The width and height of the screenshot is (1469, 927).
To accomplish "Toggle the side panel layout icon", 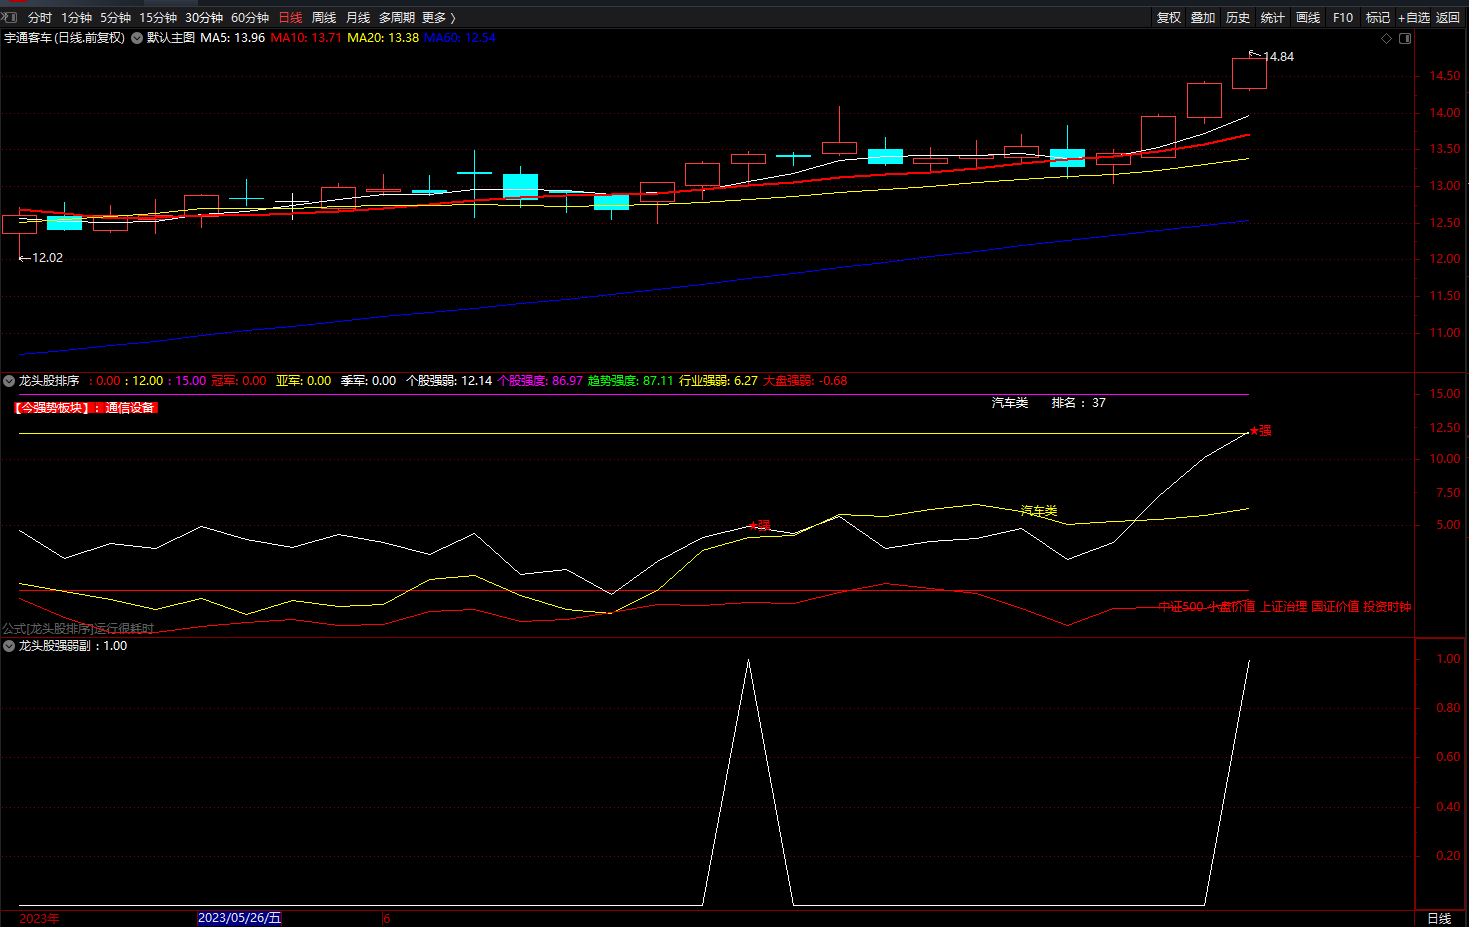I will (x=1405, y=38).
